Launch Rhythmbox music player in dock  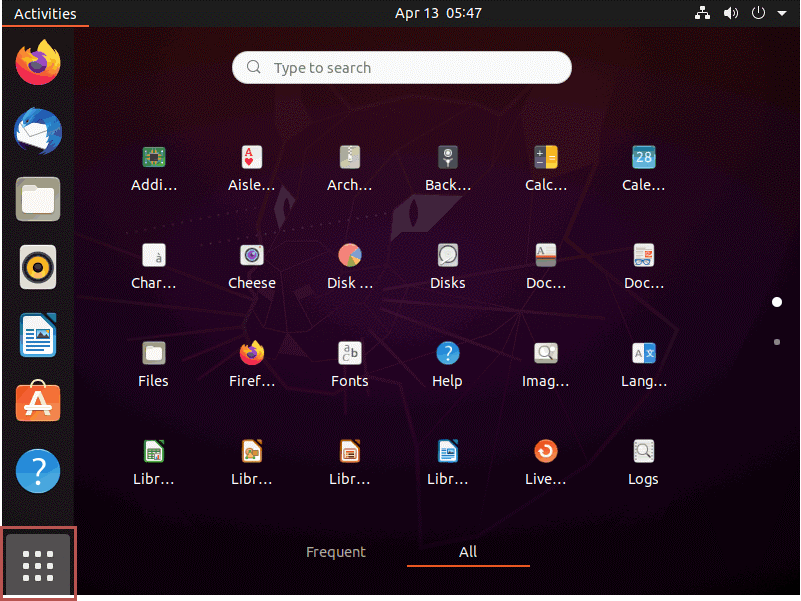click(x=38, y=267)
